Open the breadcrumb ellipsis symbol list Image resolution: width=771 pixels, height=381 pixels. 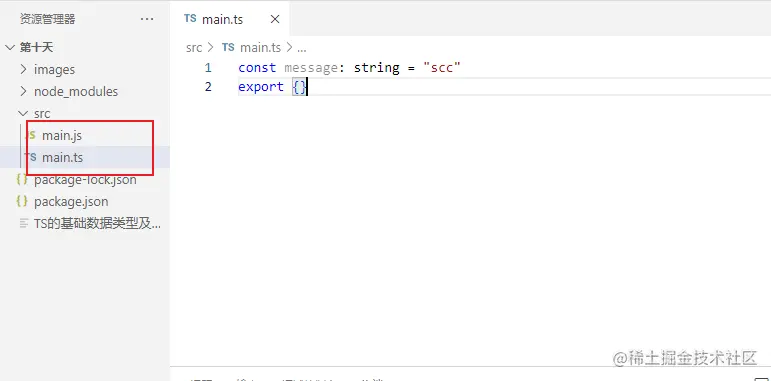pos(302,48)
